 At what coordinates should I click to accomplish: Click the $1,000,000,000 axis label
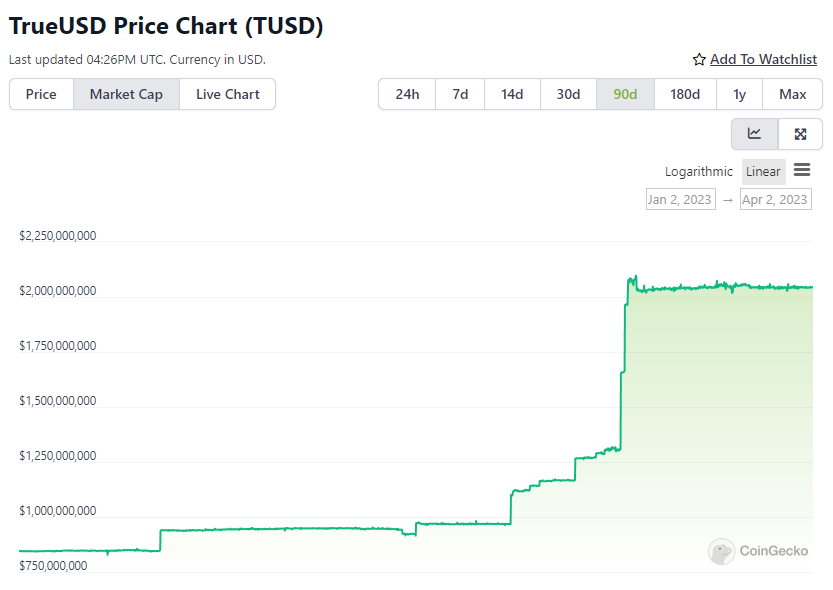[x=58, y=511]
